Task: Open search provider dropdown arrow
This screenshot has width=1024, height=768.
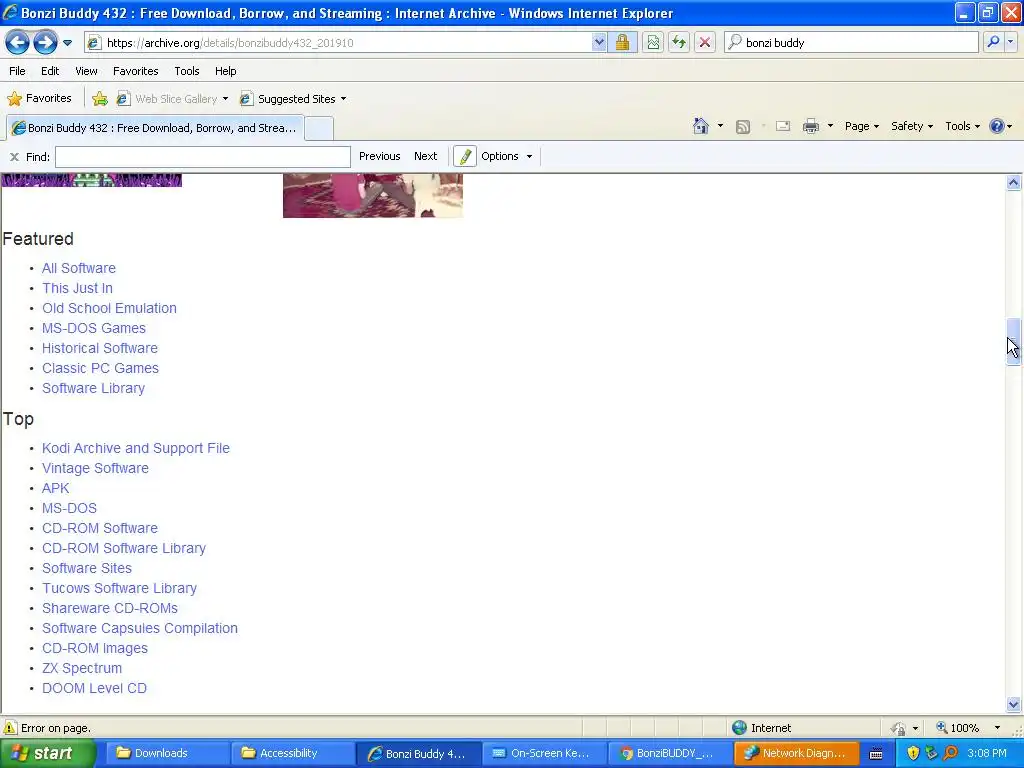Action: pos(1010,42)
